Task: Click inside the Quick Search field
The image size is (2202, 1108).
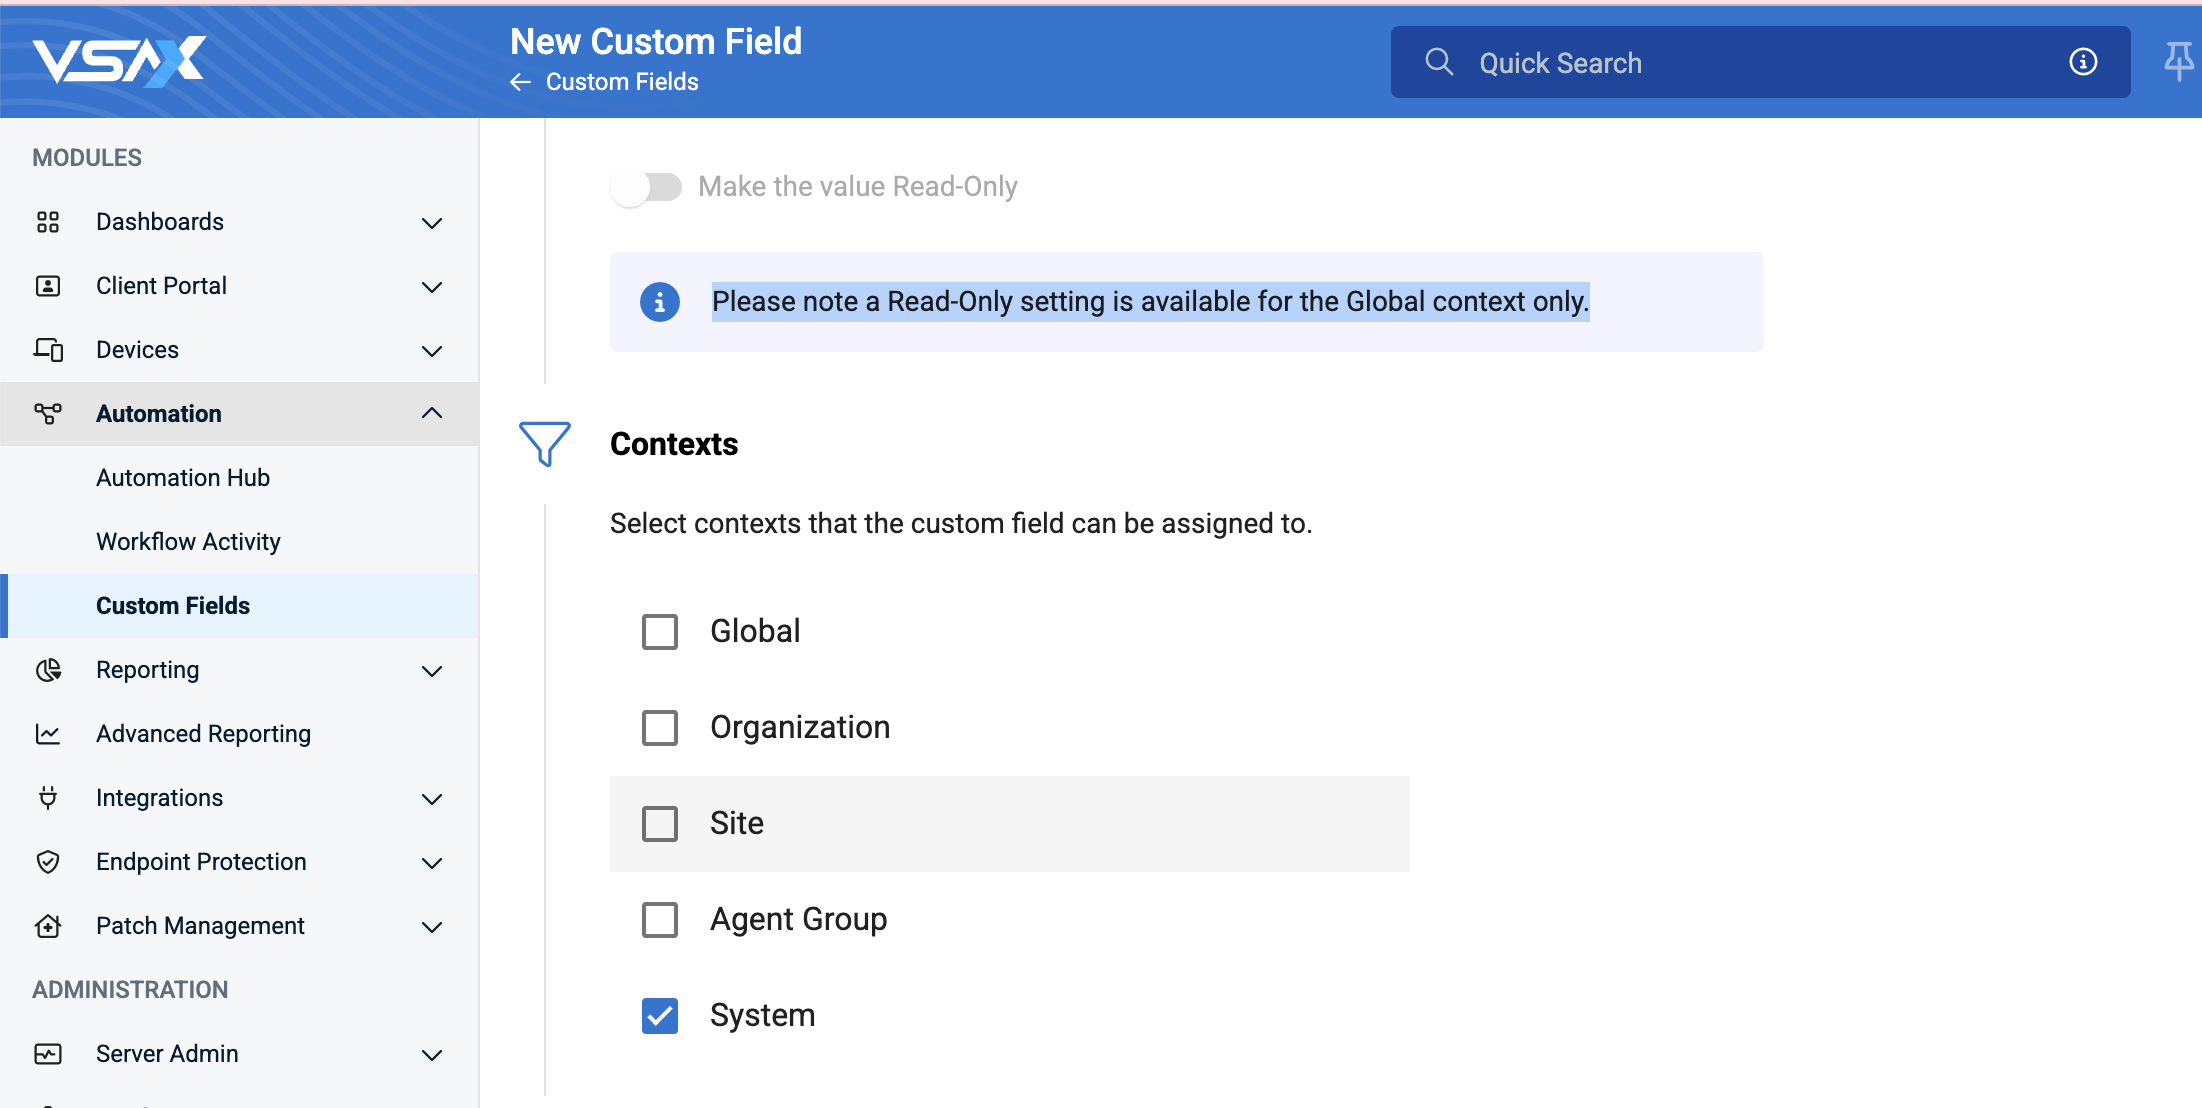Action: click(x=1700, y=62)
